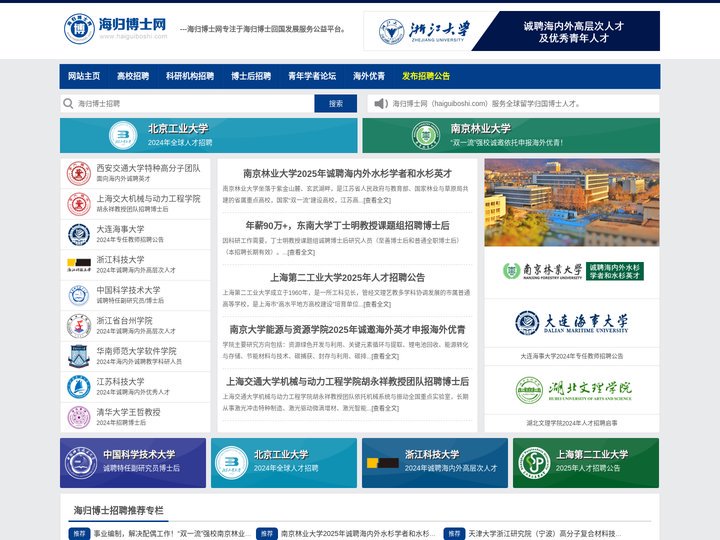The width and height of the screenshot is (720, 540).
Task: Click 大连海事大学 2024年专任教师招聘公告 sidebar text
Action: click(130, 240)
